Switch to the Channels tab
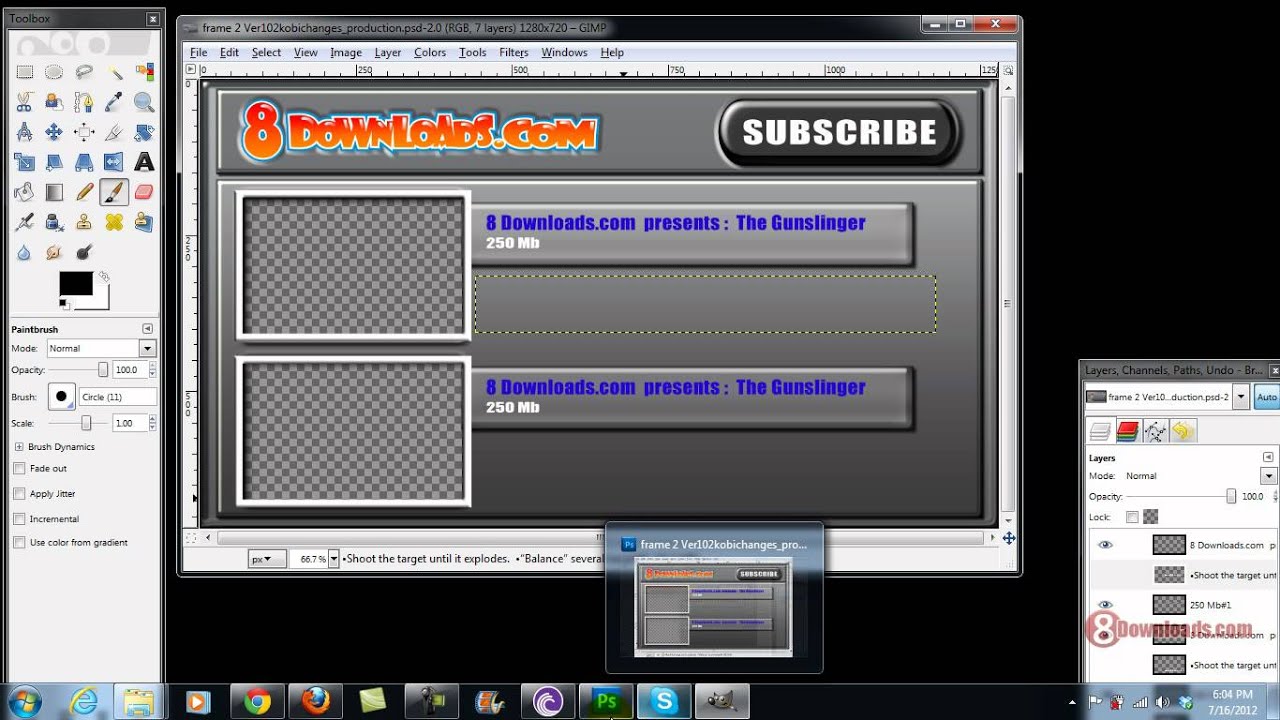Screen dimensions: 1280x720 point(1128,431)
